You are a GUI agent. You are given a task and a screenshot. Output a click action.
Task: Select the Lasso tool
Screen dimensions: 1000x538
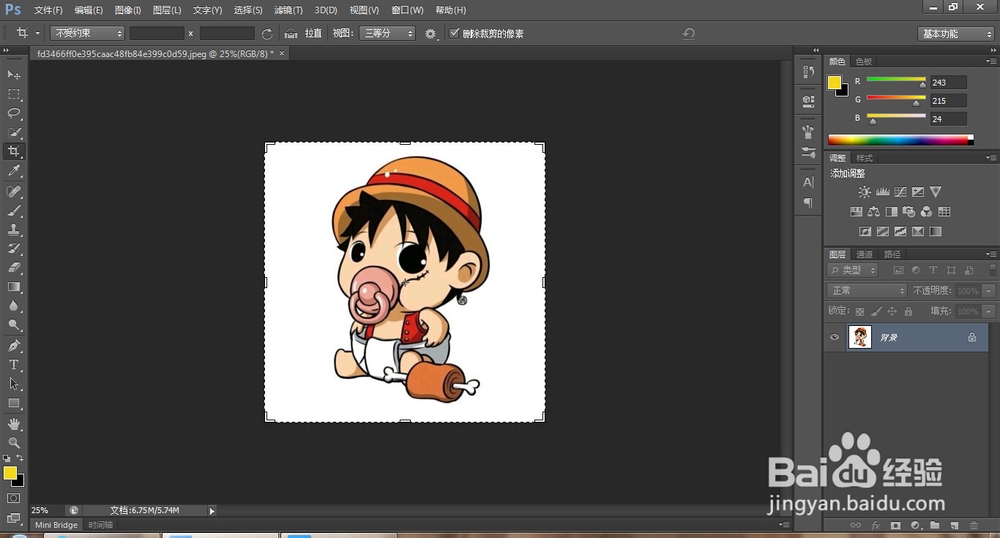coord(13,113)
